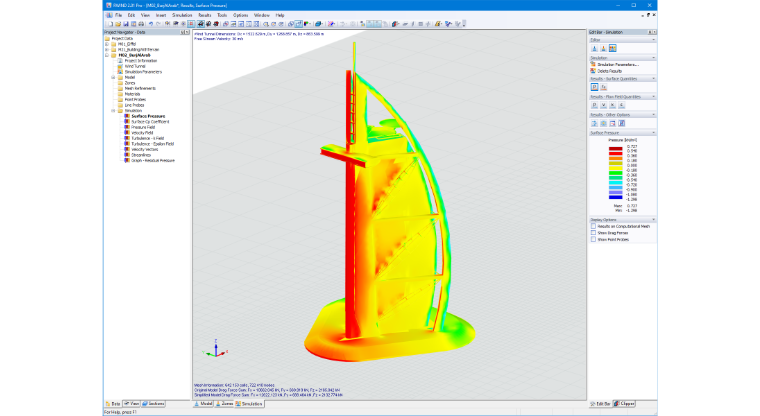Expand the first project folder in navigator
760x416 pixels.
[x=107, y=44]
